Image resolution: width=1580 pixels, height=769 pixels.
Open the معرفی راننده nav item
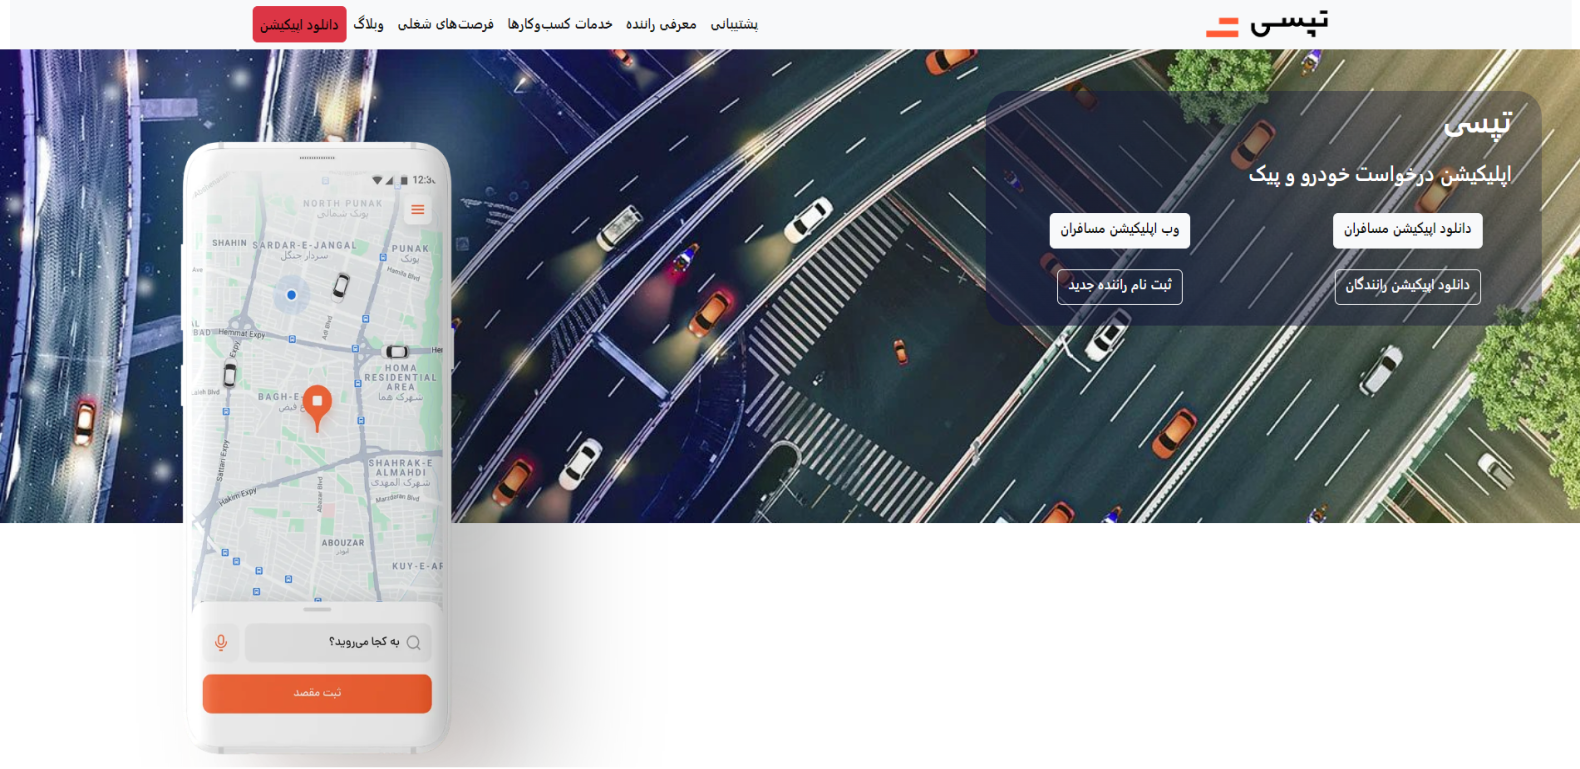[661, 24]
